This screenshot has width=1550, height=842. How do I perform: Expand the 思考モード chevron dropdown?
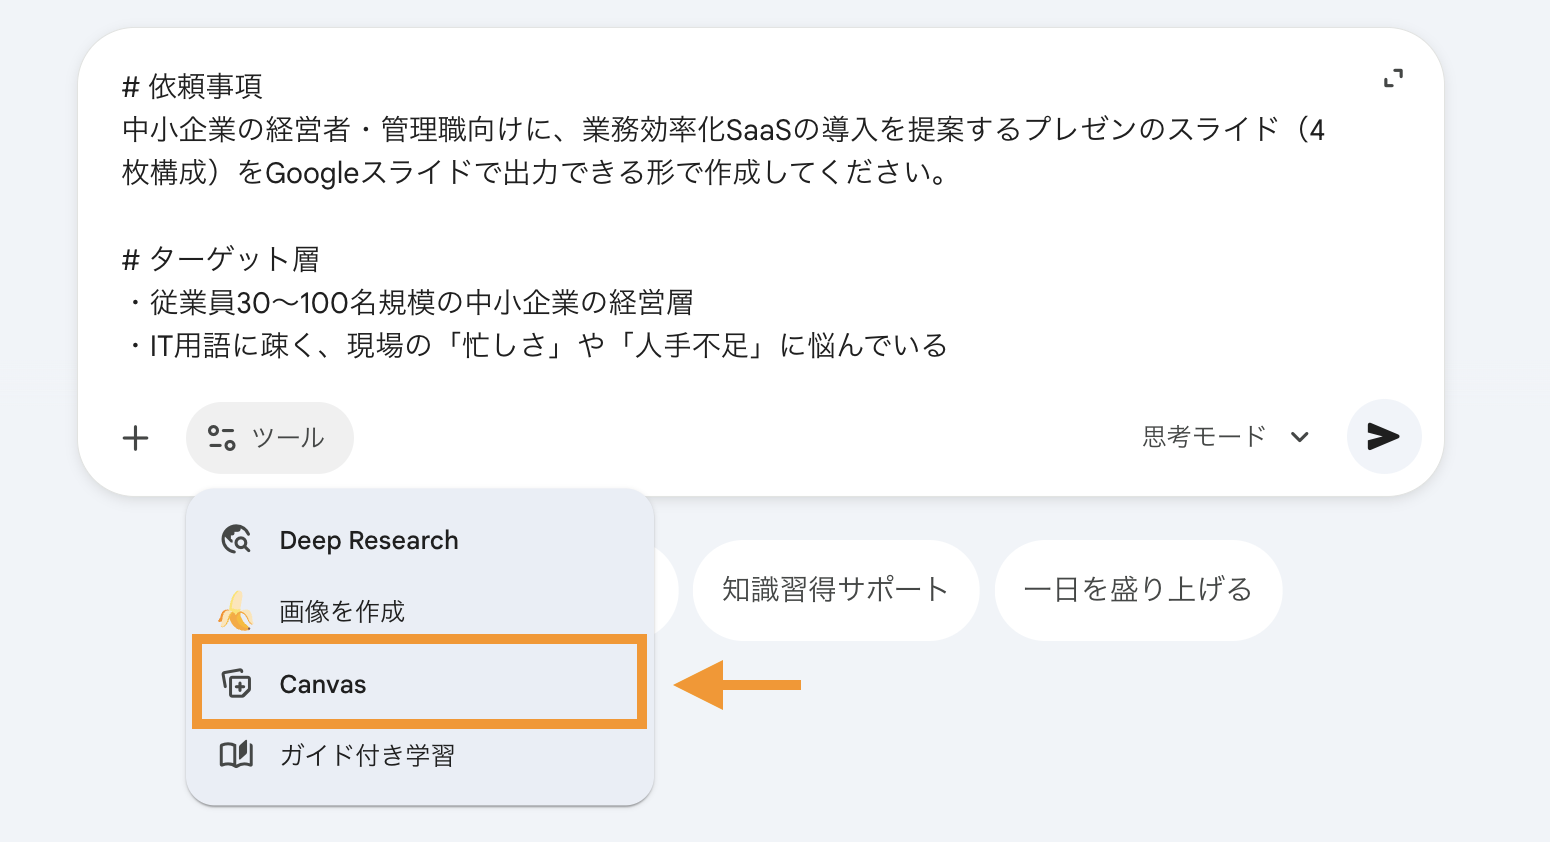point(1299,437)
